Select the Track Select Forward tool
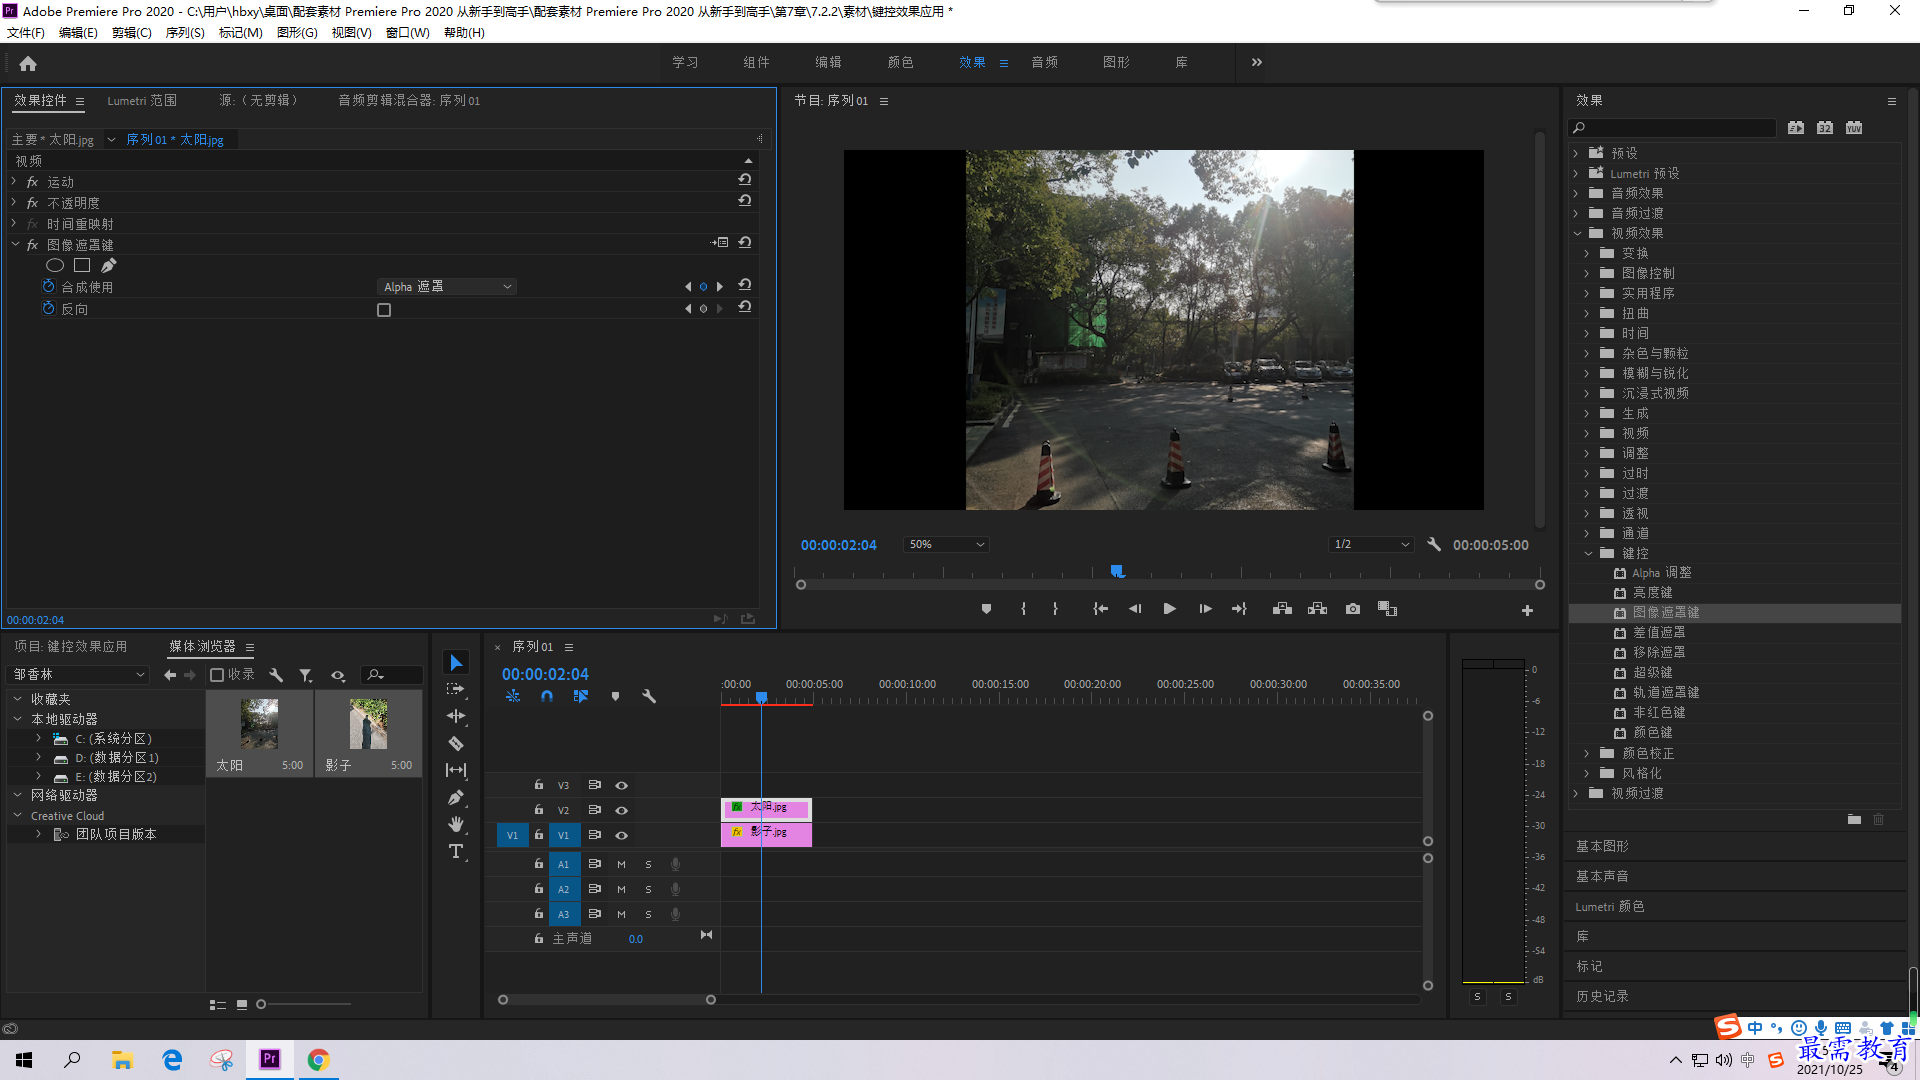1920x1080 pixels. 456,689
